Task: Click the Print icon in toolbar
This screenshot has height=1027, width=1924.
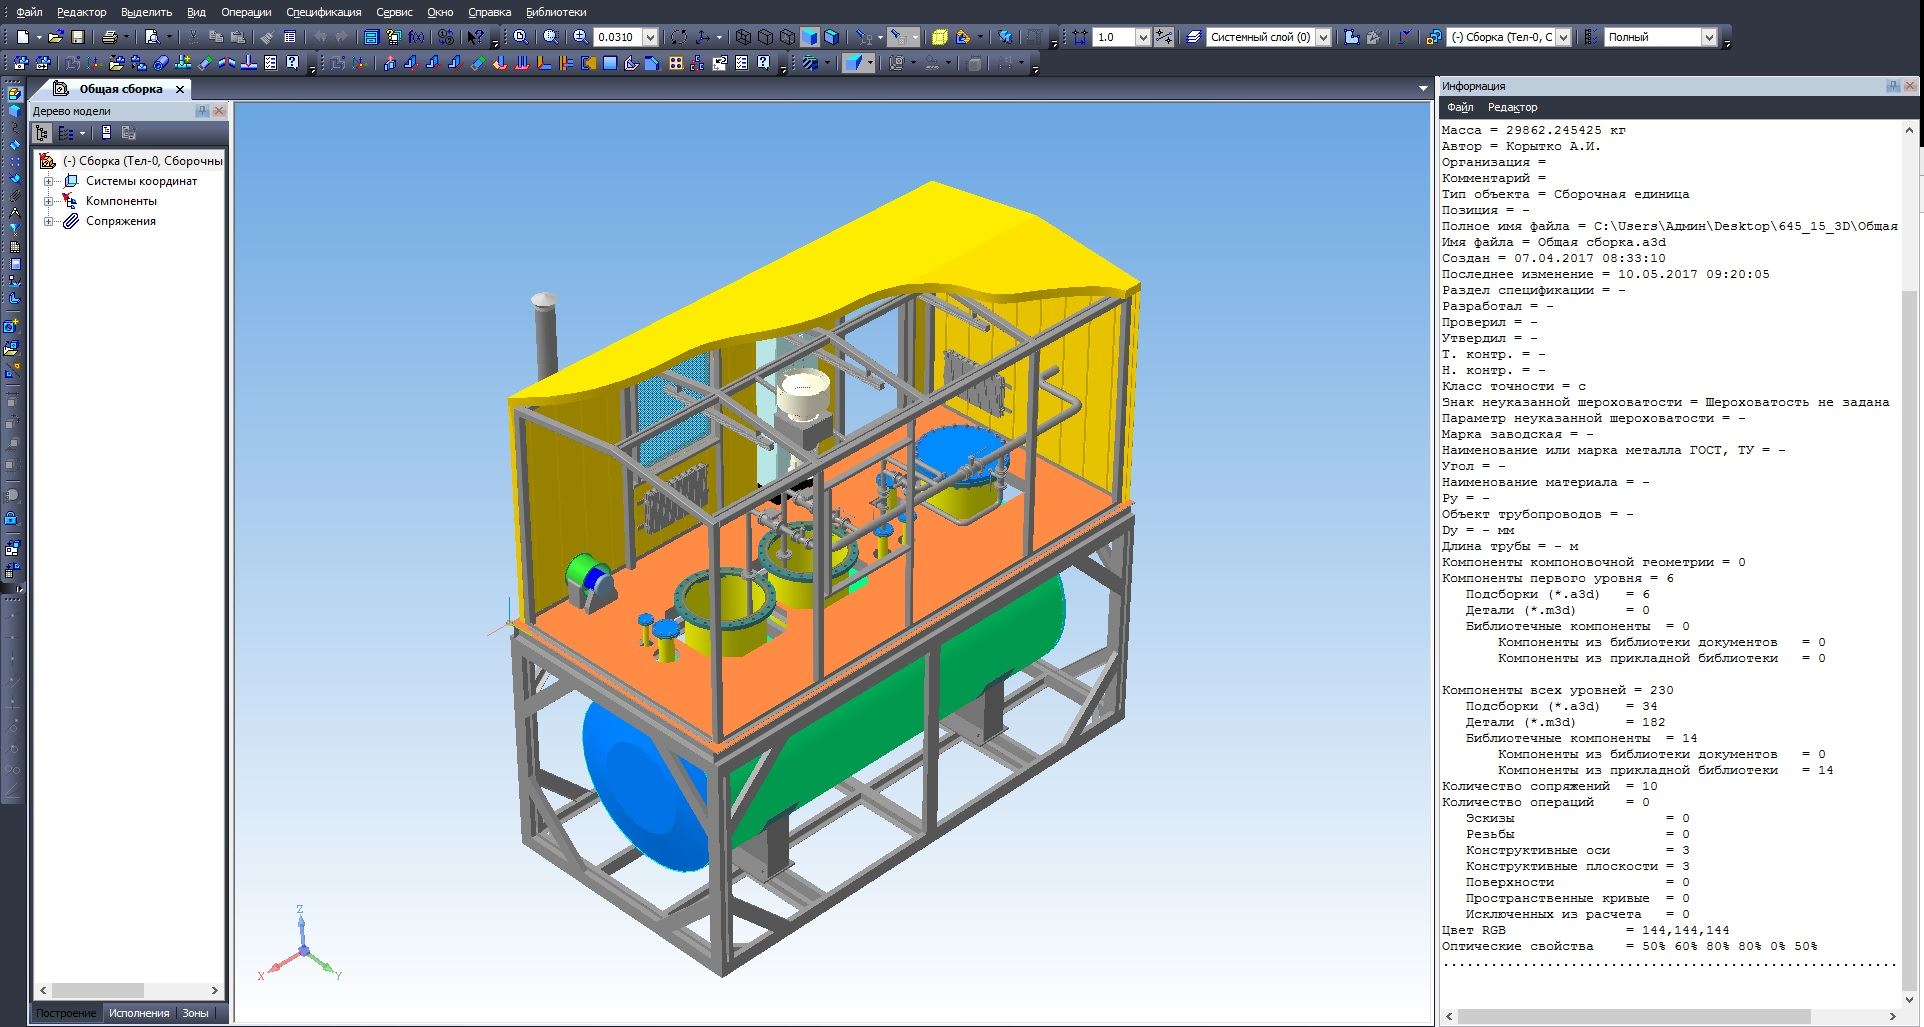Action: click(x=109, y=37)
